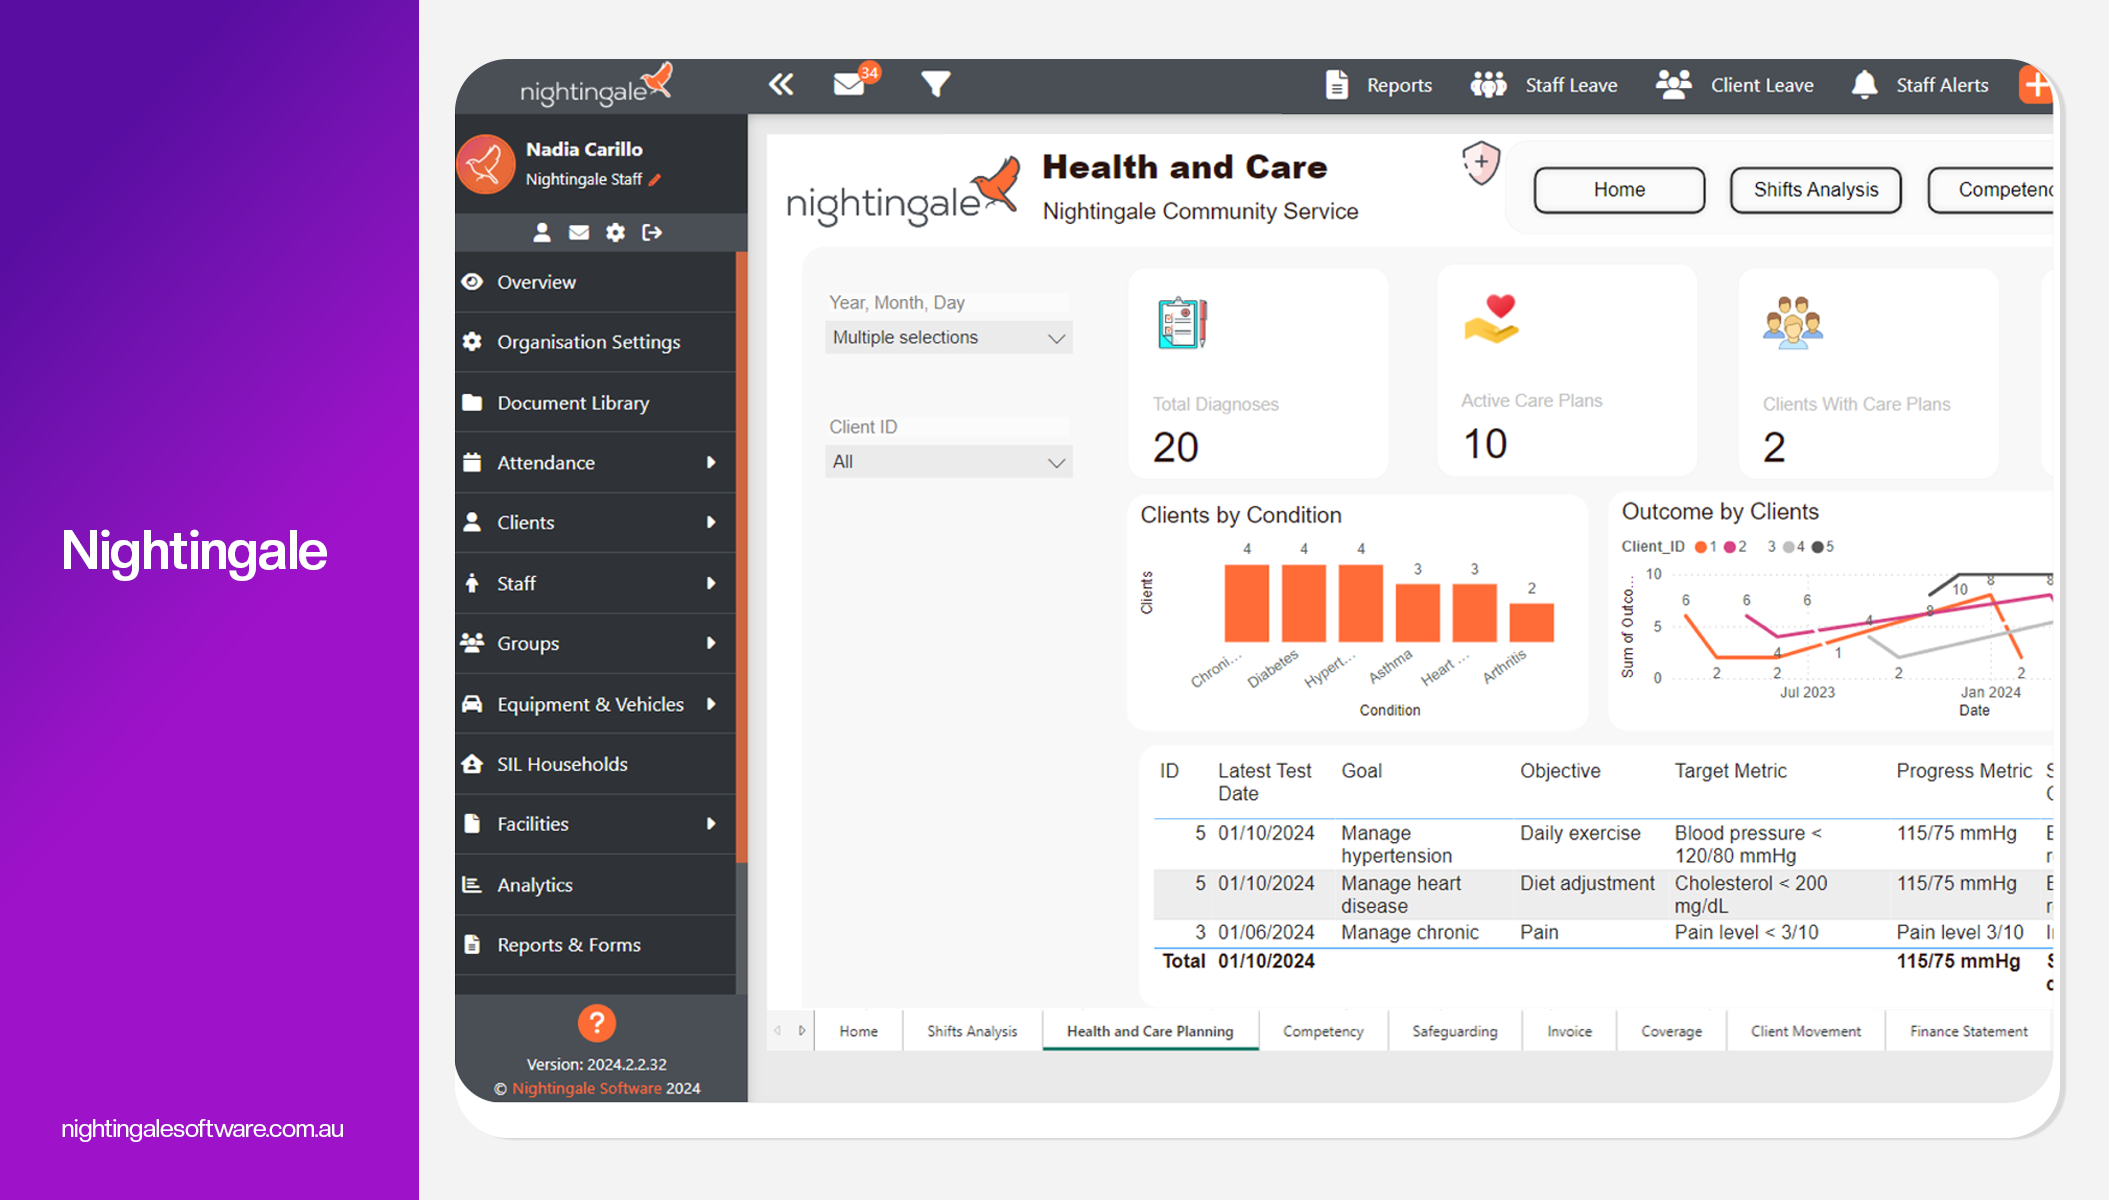The width and height of the screenshot is (2109, 1200).
Task: Switch to the Safeguarding tab
Action: (x=1454, y=1031)
